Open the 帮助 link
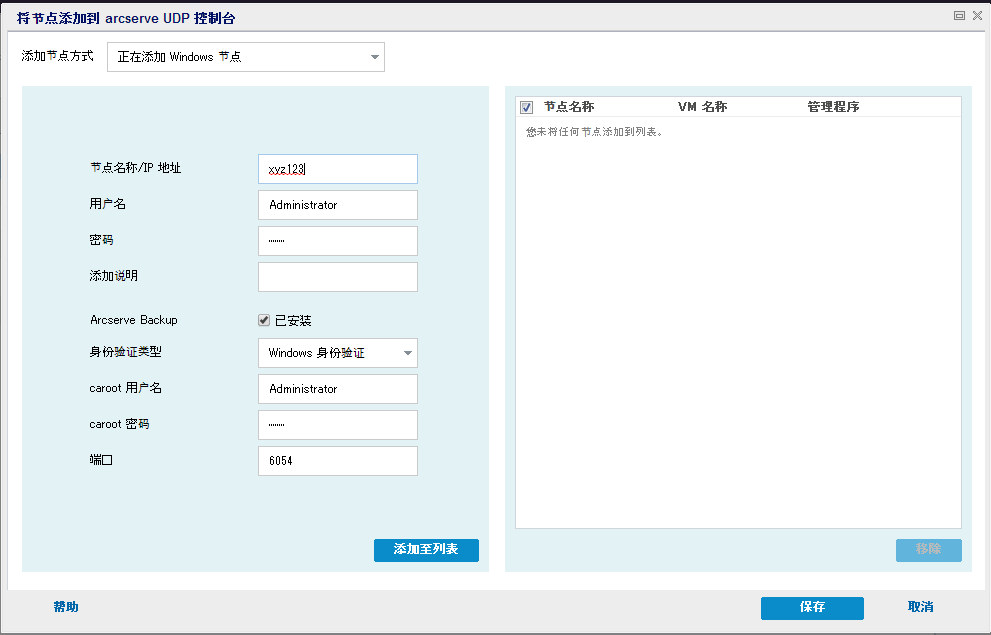The image size is (991, 635). [x=66, y=607]
